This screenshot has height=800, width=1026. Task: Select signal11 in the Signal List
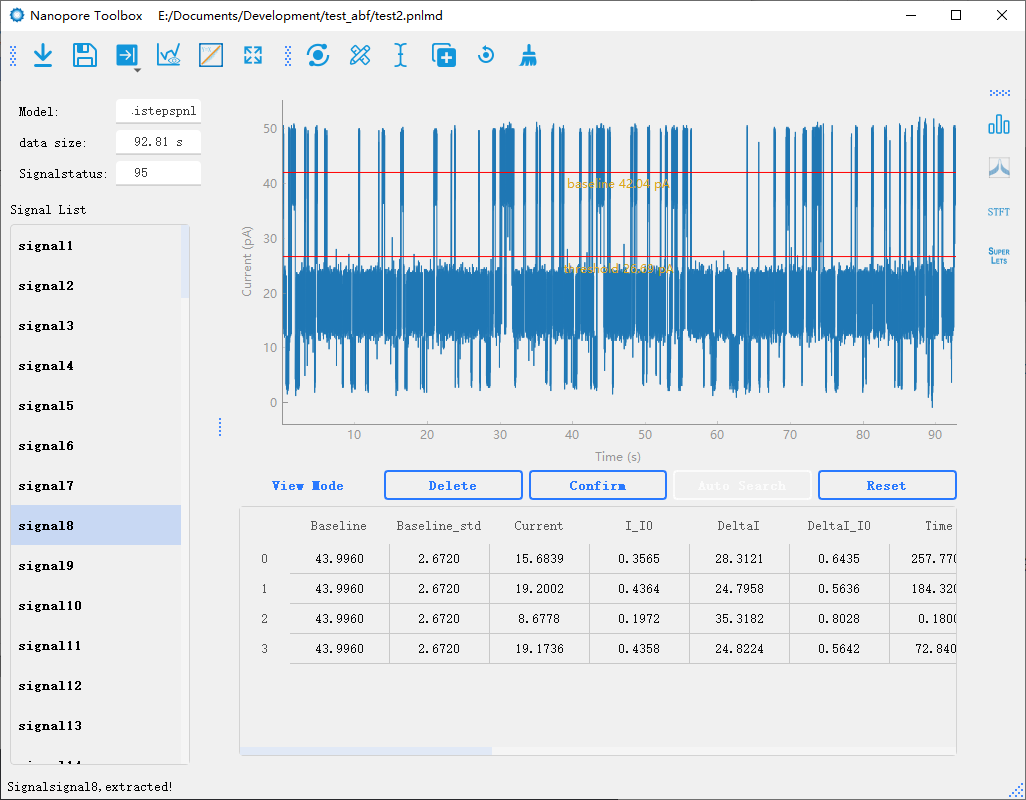(96, 646)
